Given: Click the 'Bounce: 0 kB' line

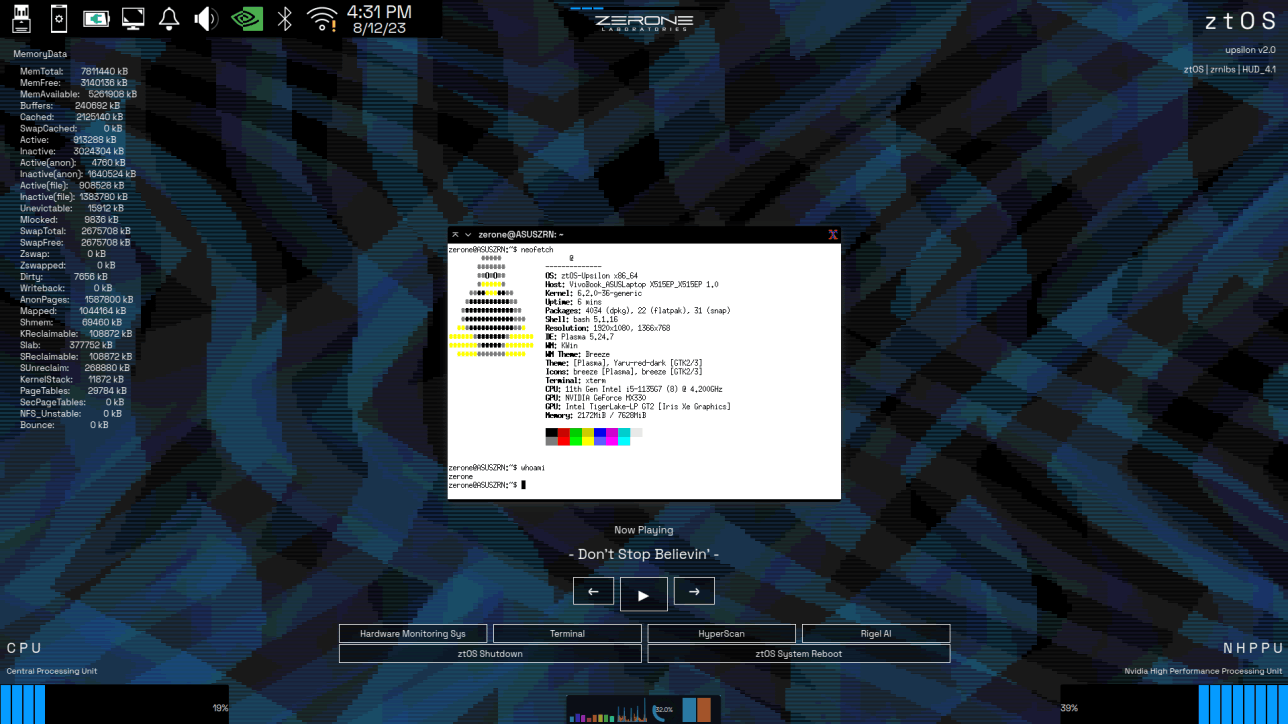Looking at the screenshot, I should [x=64, y=425].
